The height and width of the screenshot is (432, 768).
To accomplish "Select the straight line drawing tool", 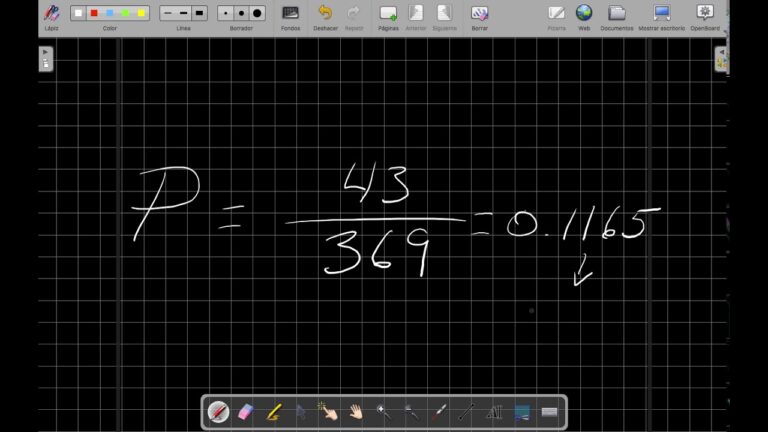I will point(466,412).
